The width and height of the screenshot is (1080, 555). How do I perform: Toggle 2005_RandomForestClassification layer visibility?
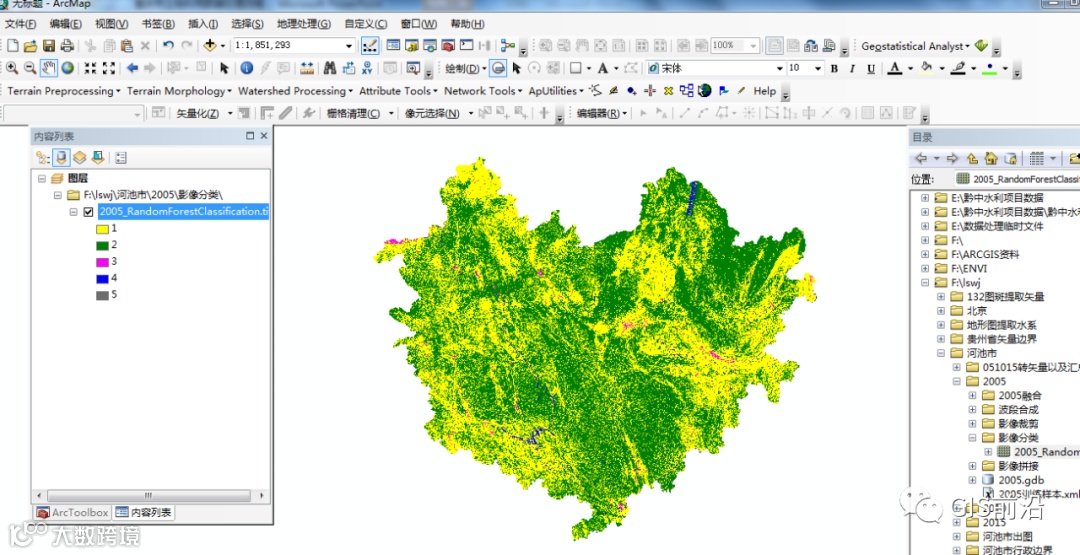click(88, 212)
